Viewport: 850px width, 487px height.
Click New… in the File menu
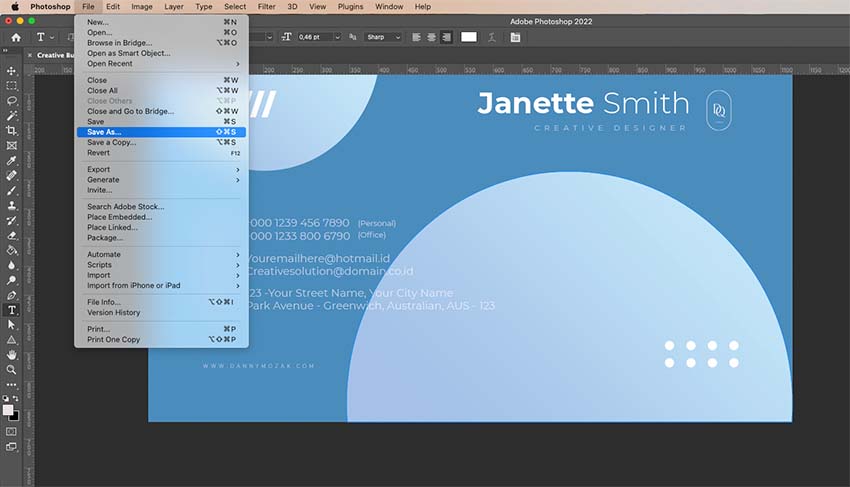[x=162, y=22]
